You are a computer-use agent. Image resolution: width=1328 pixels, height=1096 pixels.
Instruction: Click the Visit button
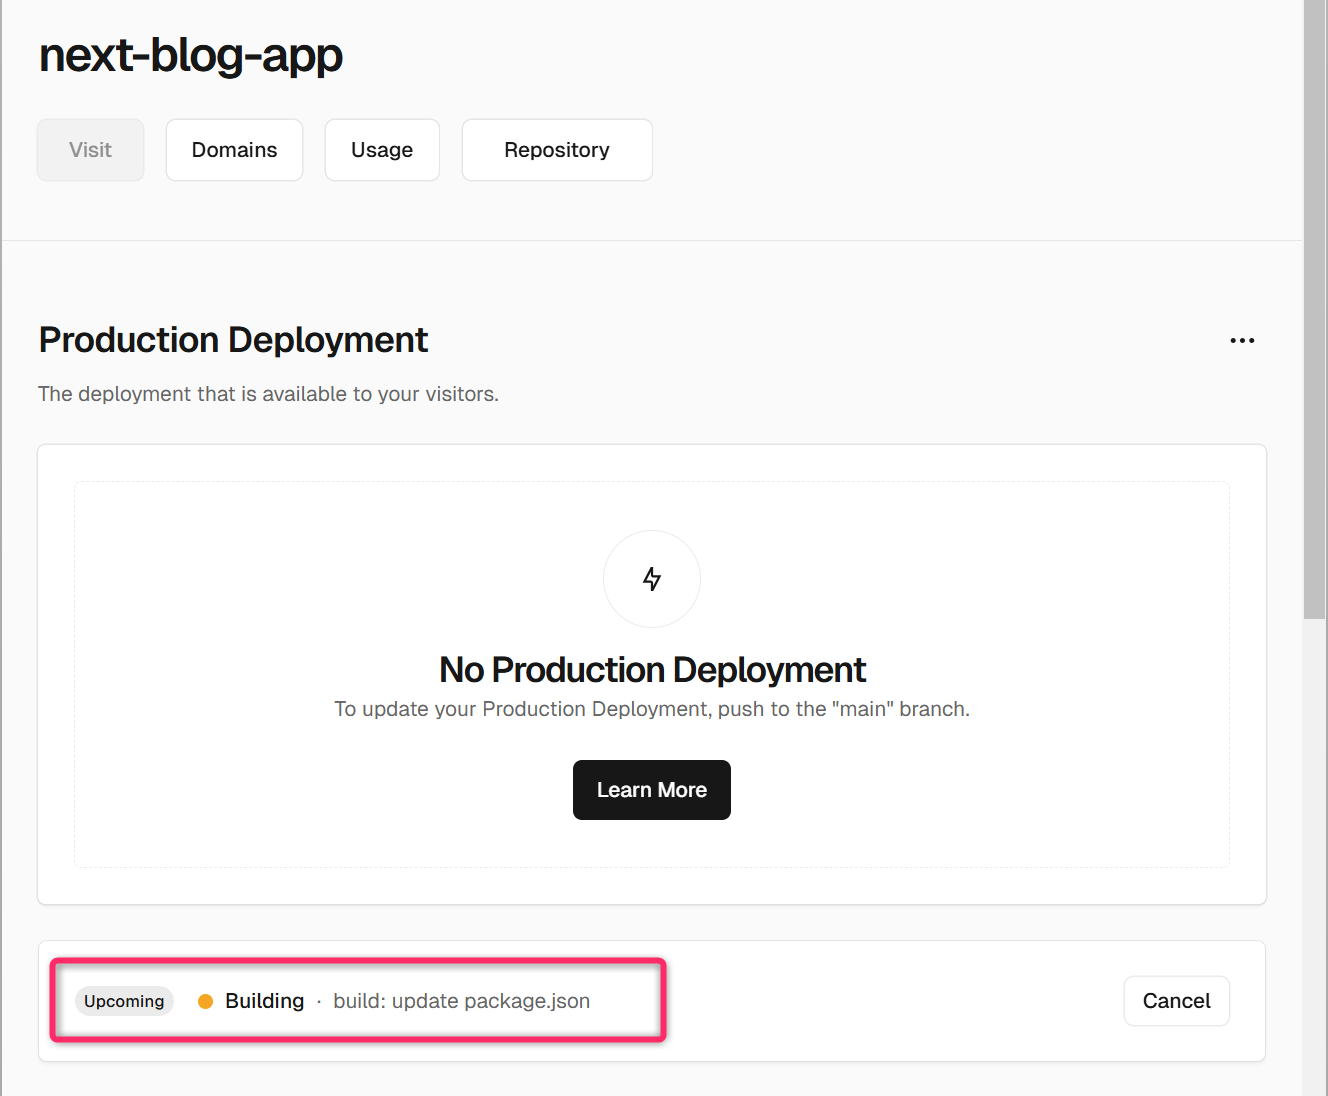click(91, 150)
